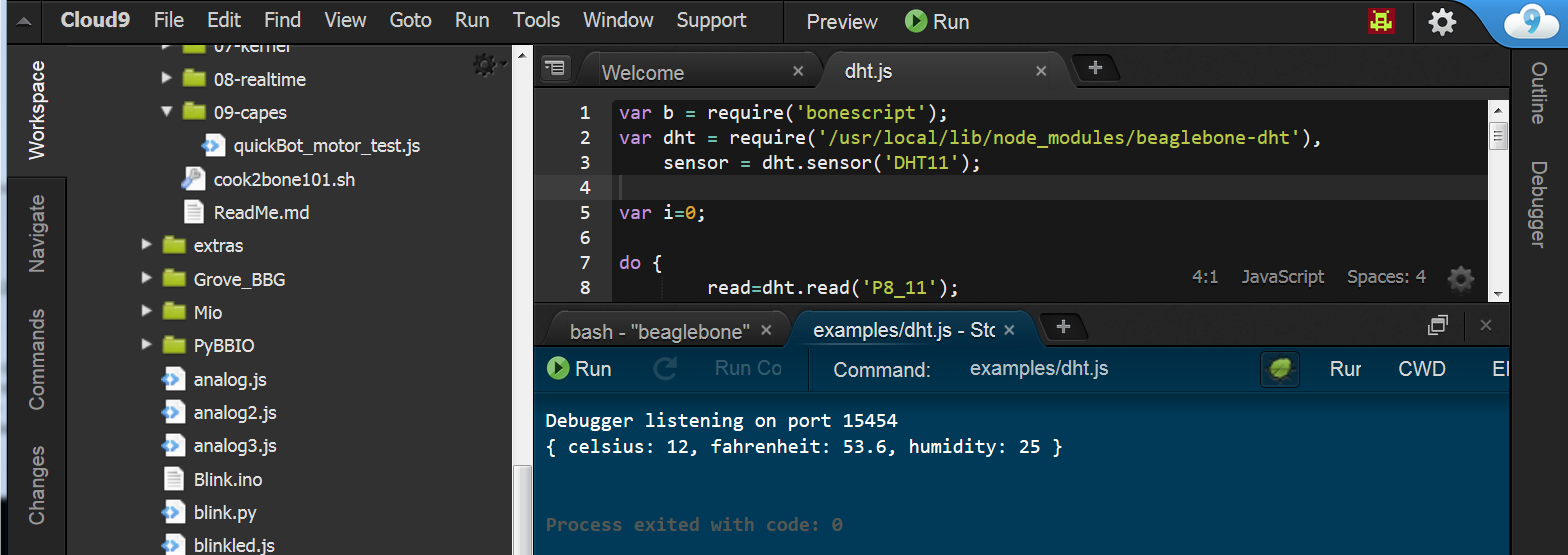Image resolution: width=1568 pixels, height=555 pixels.
Task: Add a new editor tab with the plus button
Action: [x=1095, y=68]
